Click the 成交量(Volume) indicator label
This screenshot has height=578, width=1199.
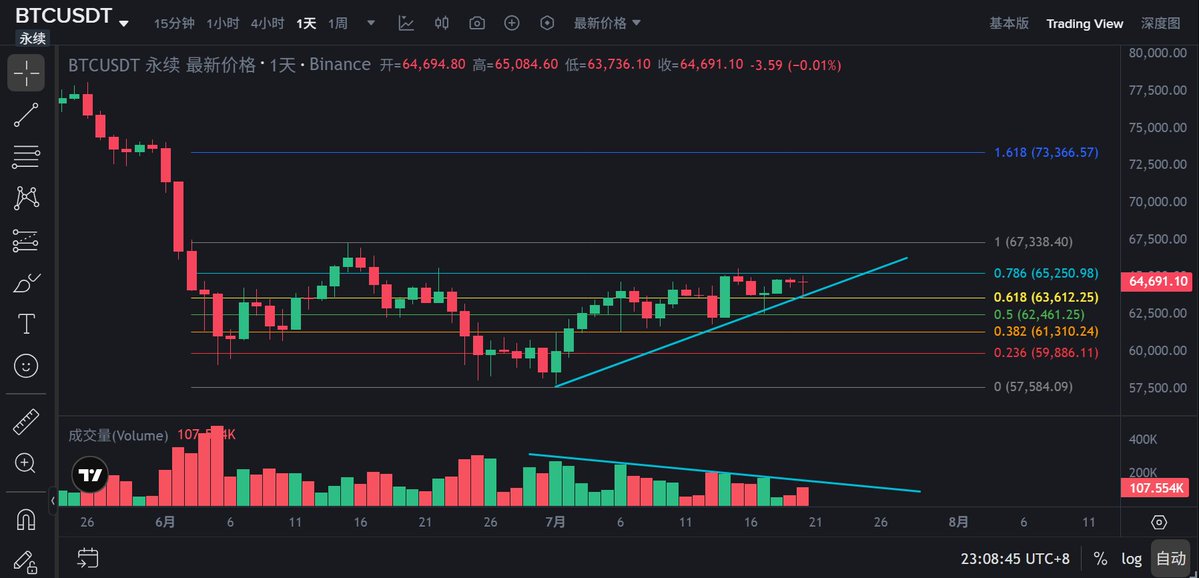(119, 435)
